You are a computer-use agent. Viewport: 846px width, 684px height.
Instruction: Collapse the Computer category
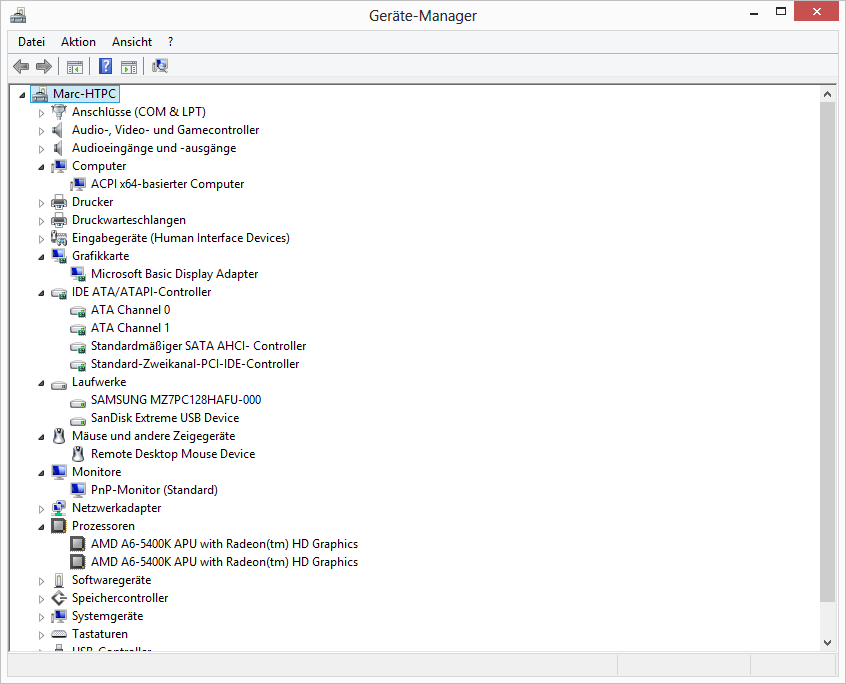point(42,167)
